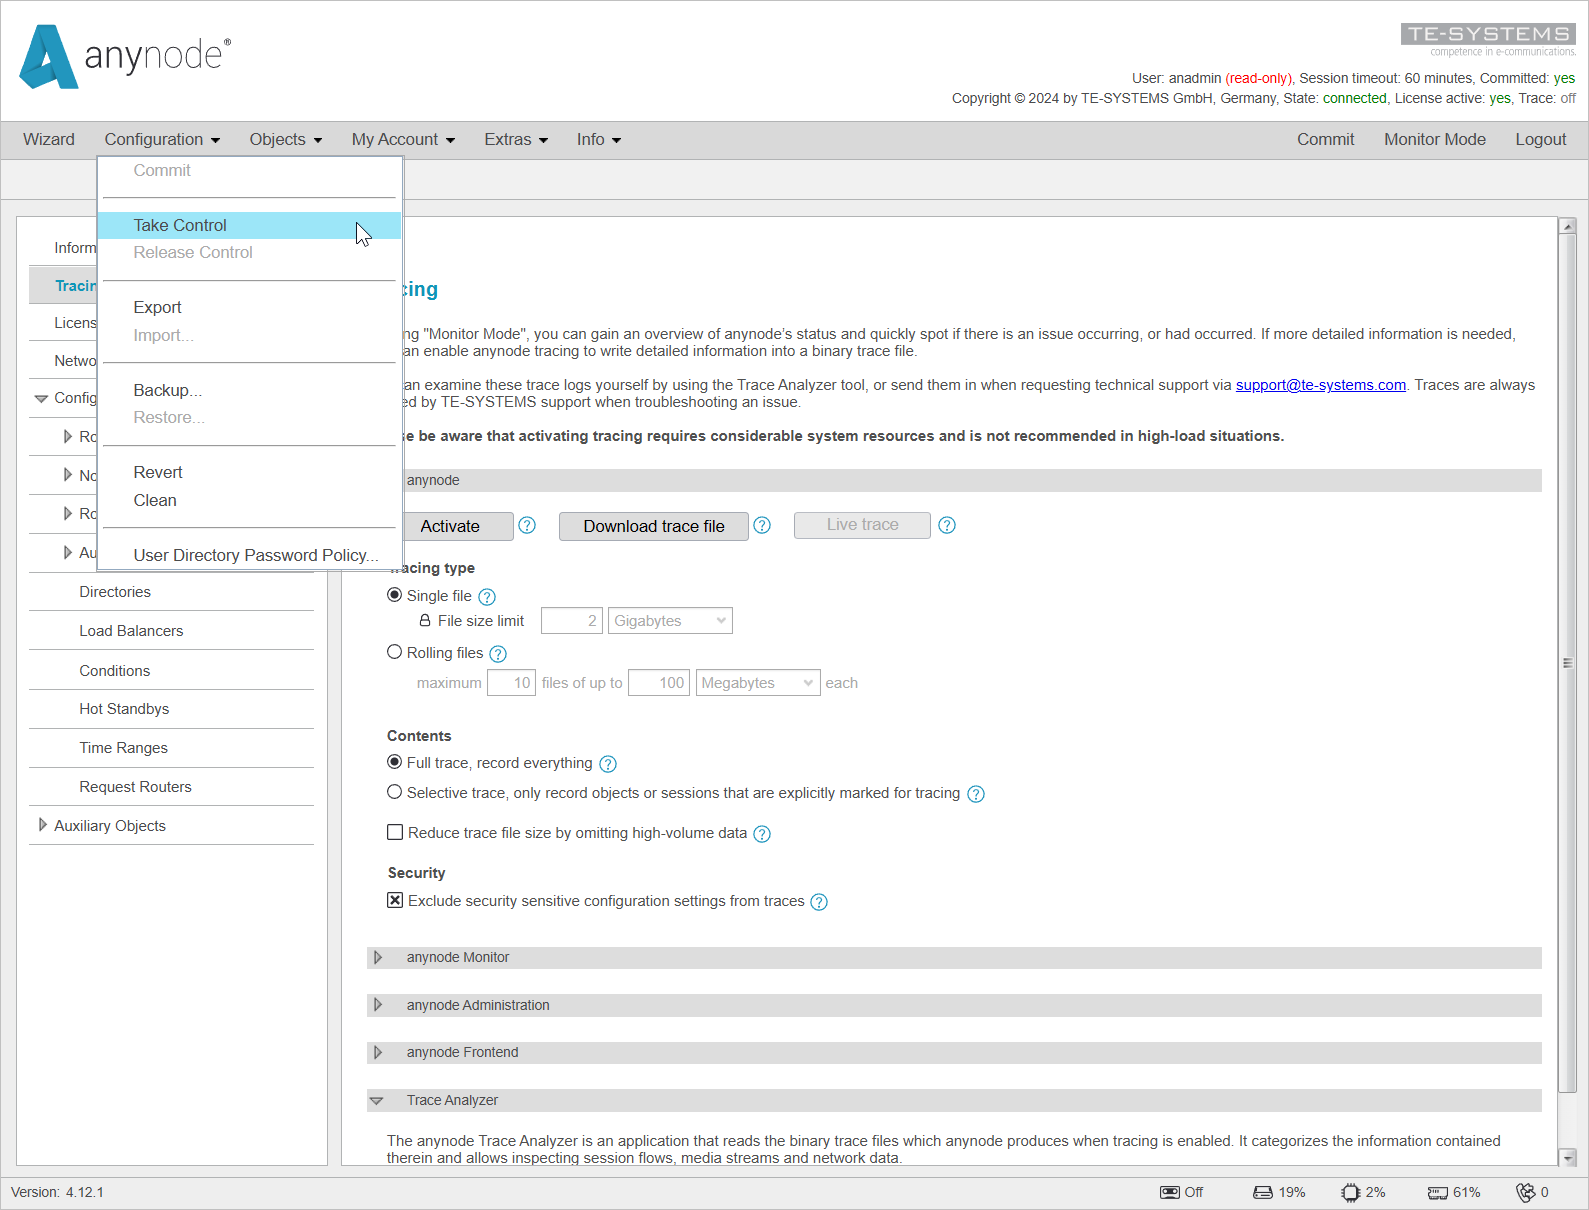Image resolution: width=1589 pixels, height=1210 pixels.
Task: Open the My Account menu
Action: 403,140
